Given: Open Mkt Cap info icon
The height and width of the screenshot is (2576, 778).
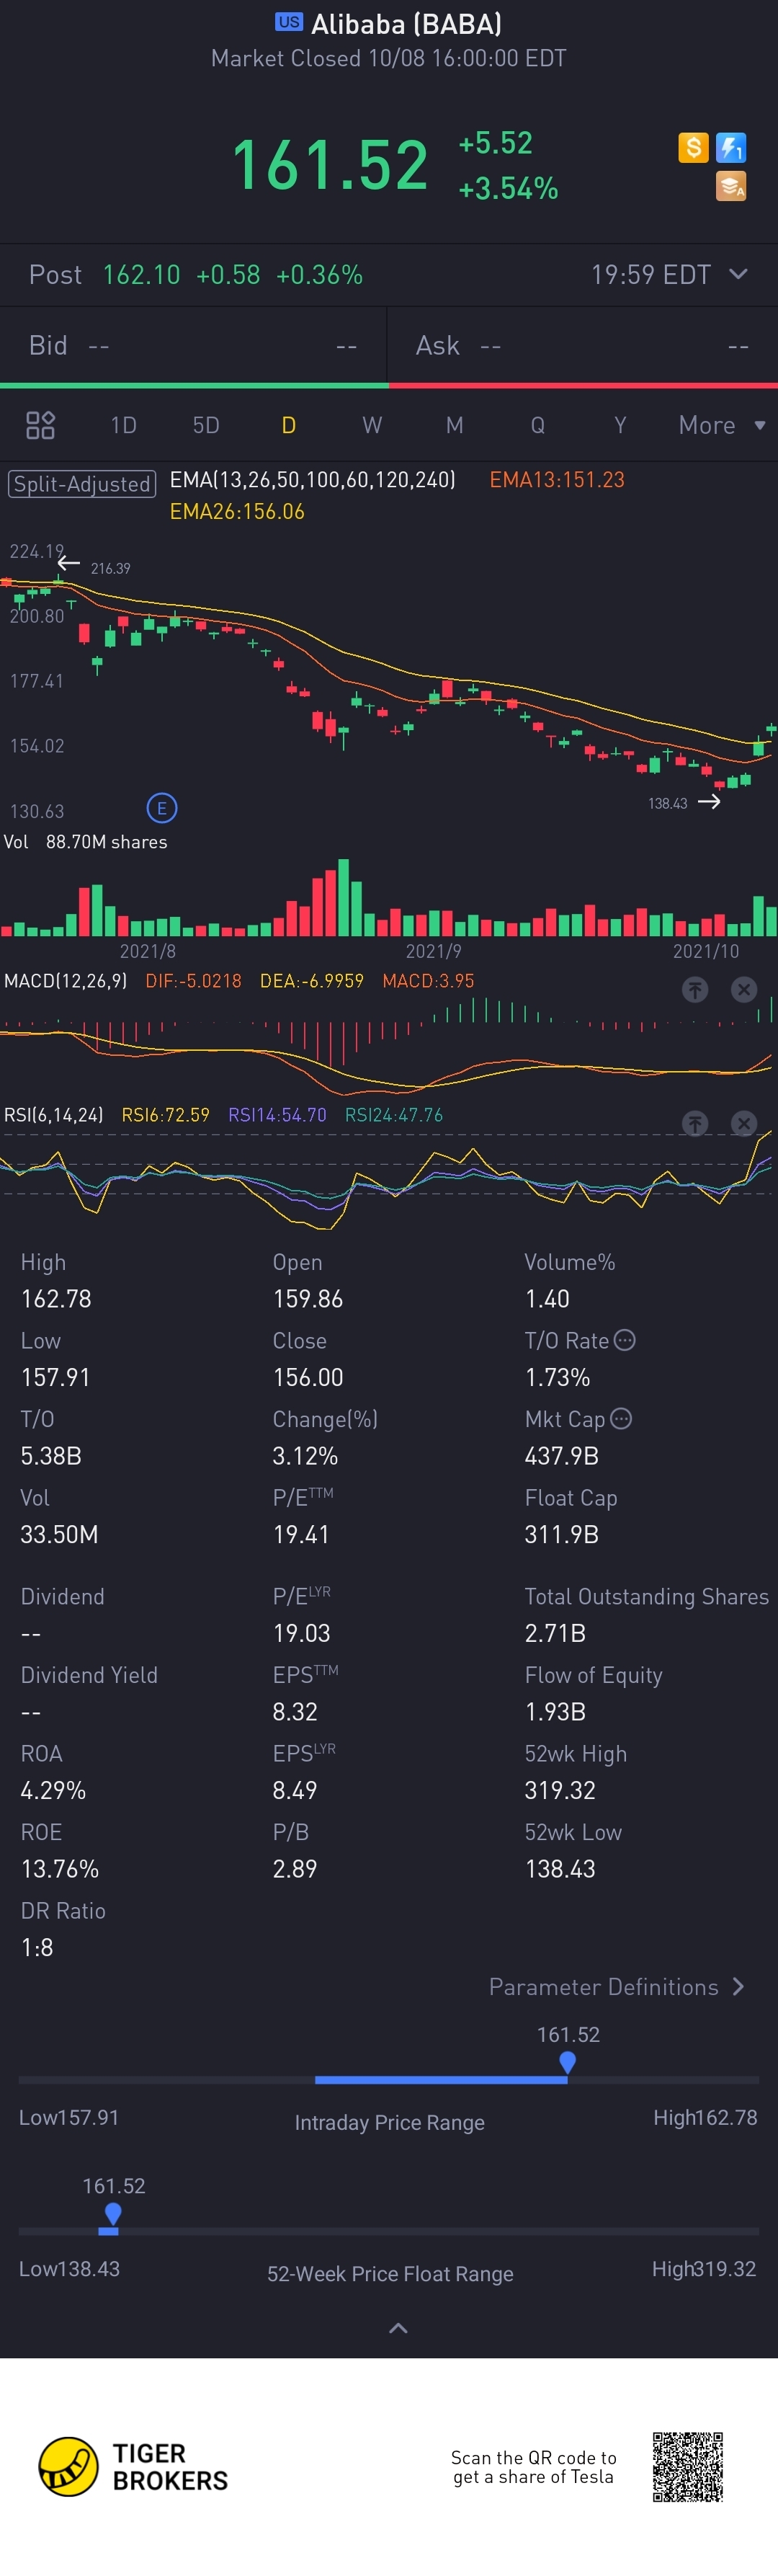Looking at the screenshot, I should 621,1418.
